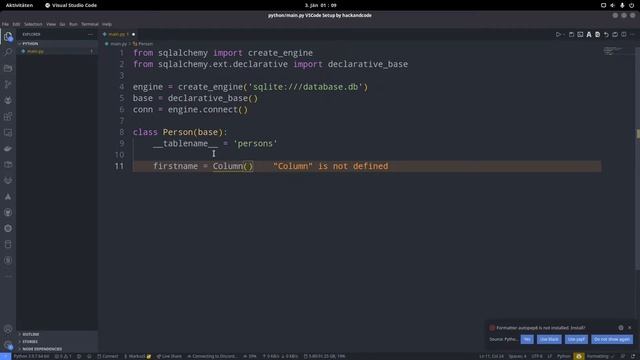Open the Search view in activity bar
This screenshot has height=360, width=640.
coord(8,52)
